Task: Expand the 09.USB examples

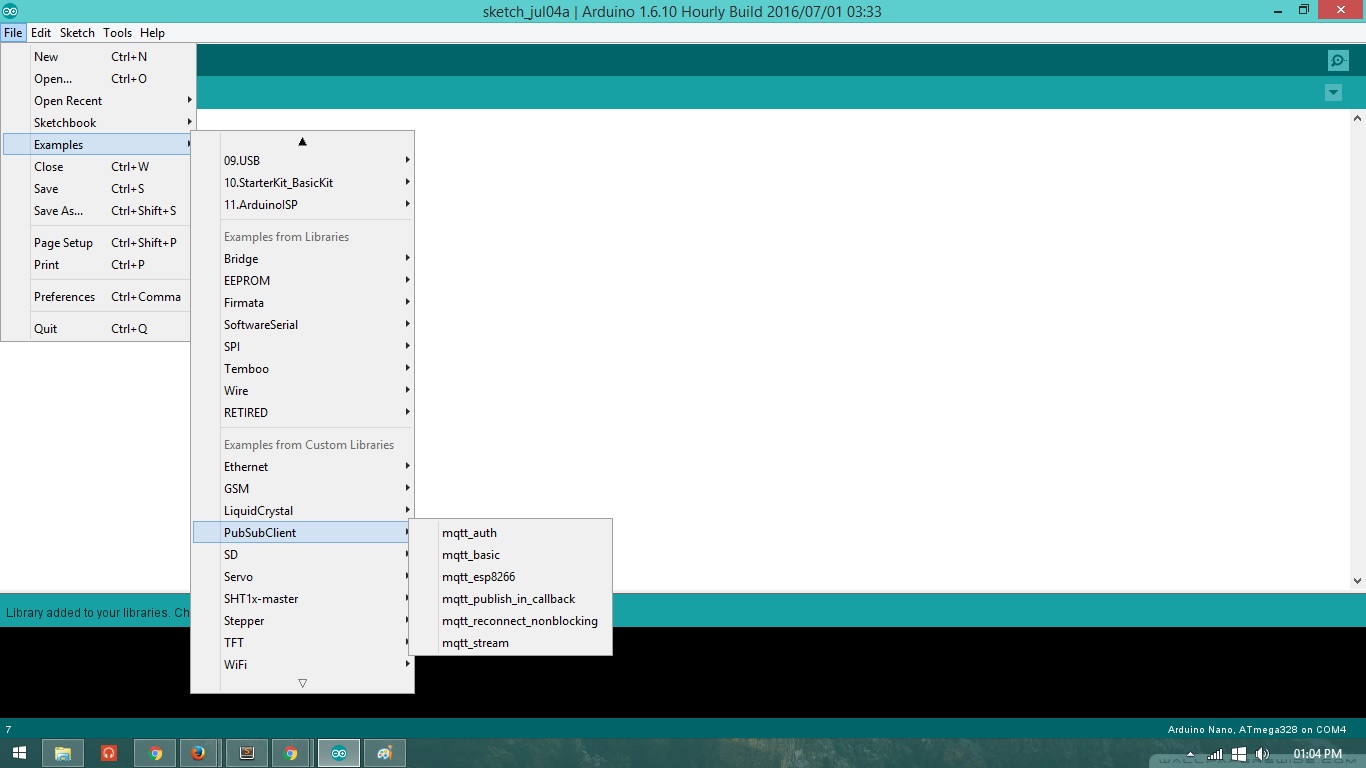Action: [x=303, y=161]
